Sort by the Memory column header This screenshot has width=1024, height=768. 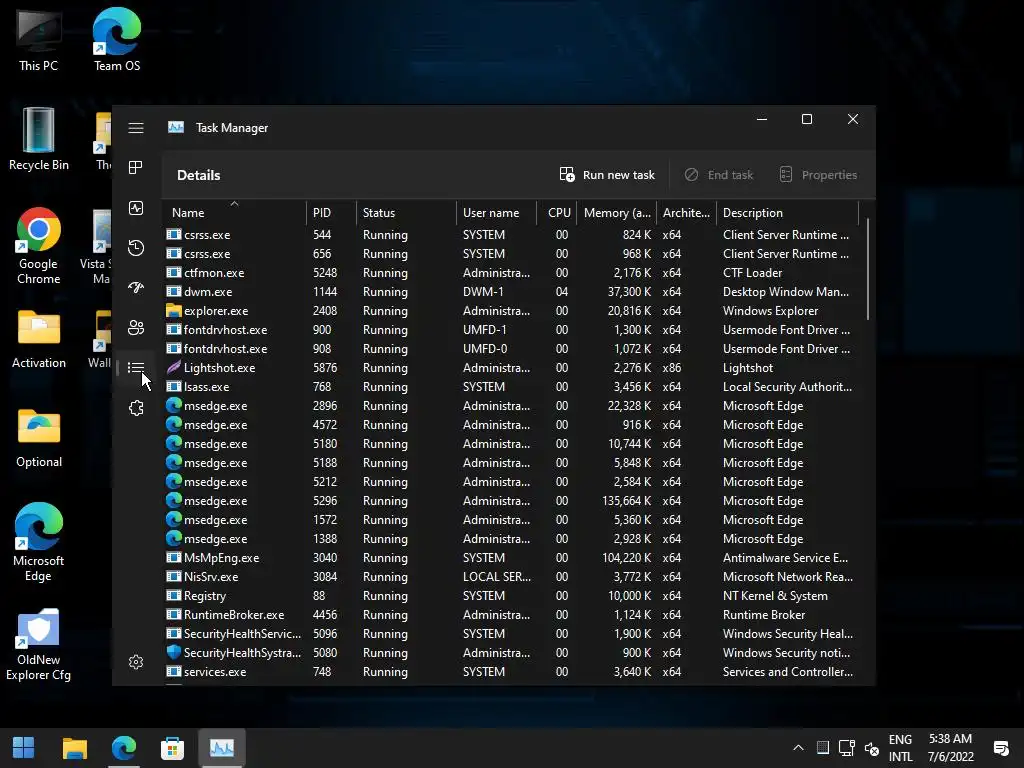[617, 213]
